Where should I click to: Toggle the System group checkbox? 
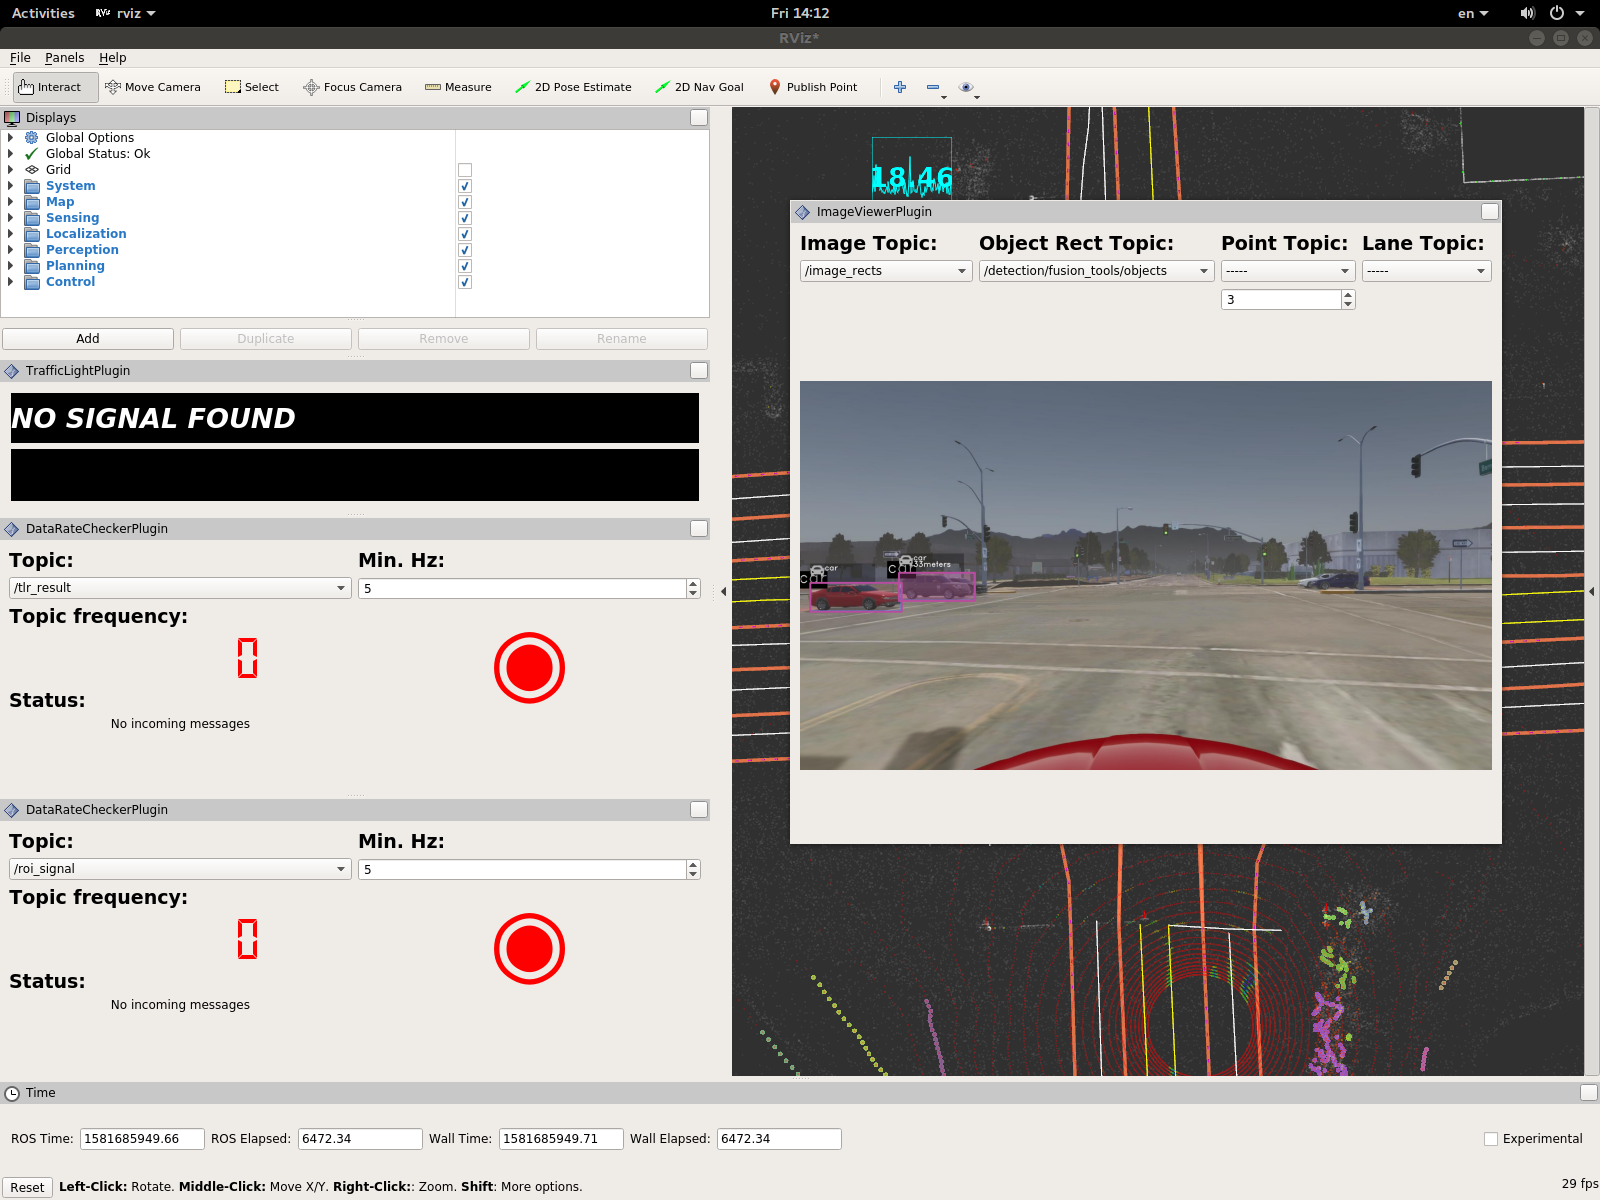coord(465,186)
